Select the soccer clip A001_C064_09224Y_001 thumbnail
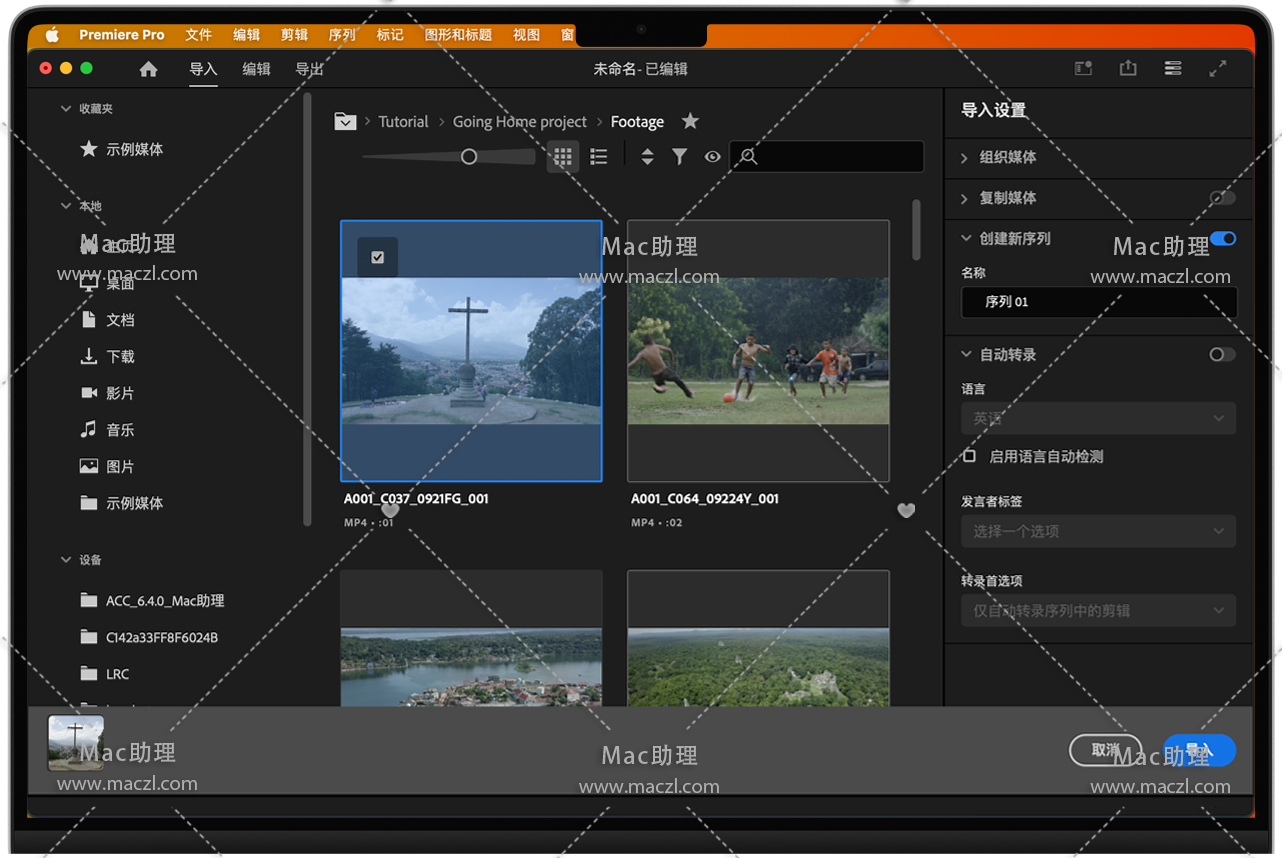1282x858 pixels. (758, 350)
